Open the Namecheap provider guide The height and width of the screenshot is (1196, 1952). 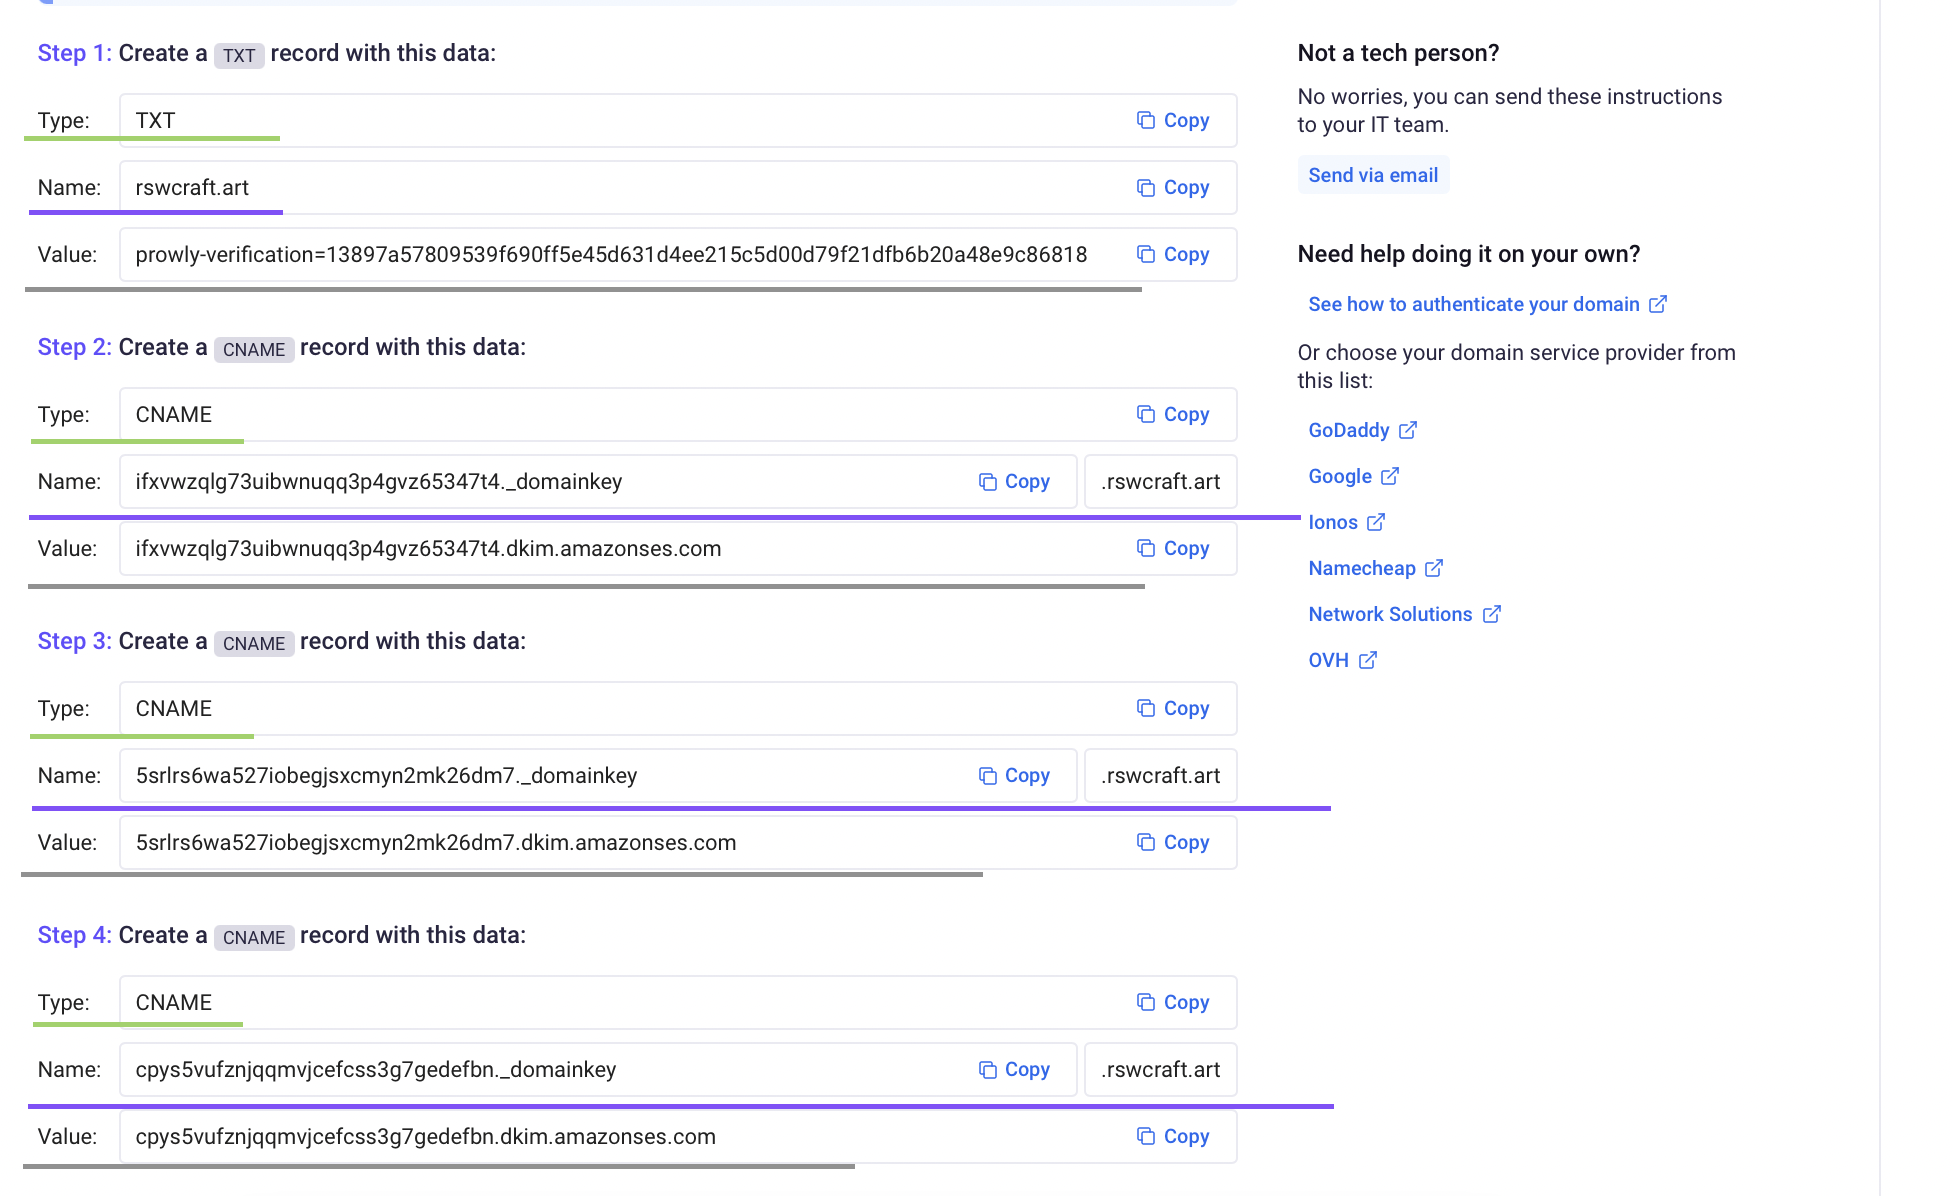pos(1375,568)
